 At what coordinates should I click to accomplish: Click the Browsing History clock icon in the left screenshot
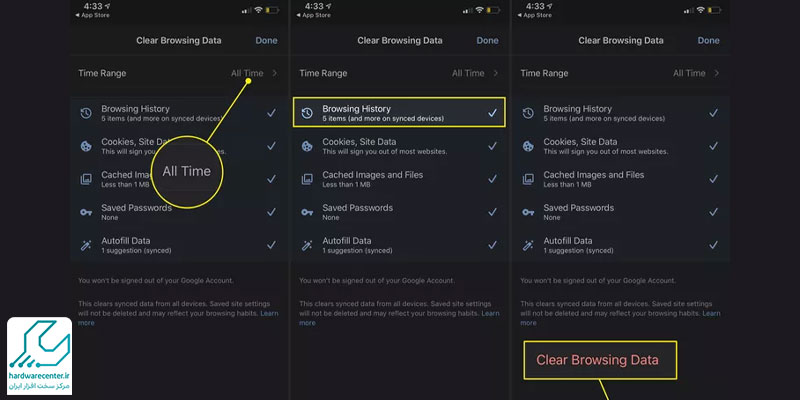point(85,113)
